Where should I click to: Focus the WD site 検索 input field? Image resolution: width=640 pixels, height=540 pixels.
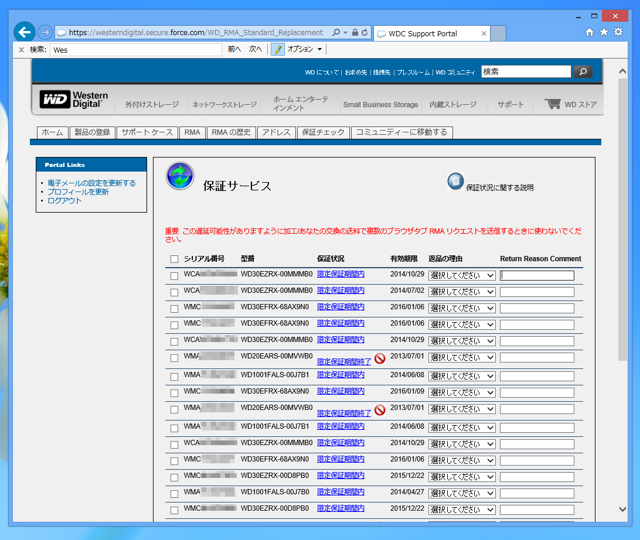(x=526, y=72)
